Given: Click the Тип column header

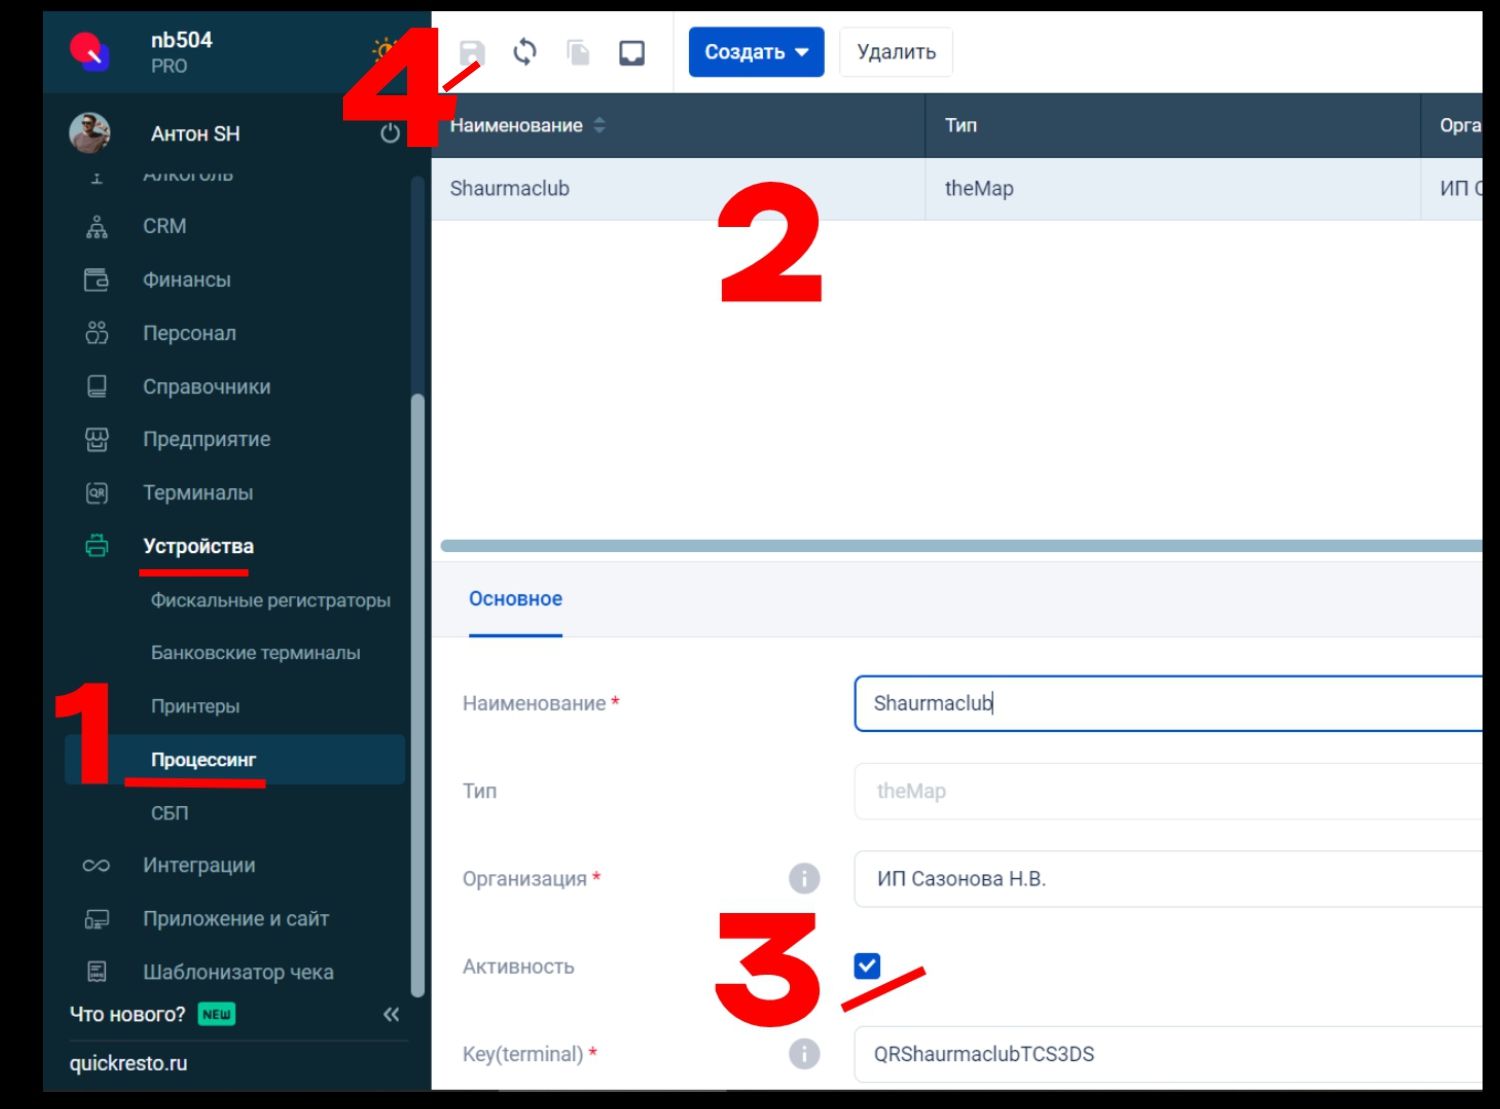Looking at the screenshot, I should click(x=961, y=125).
